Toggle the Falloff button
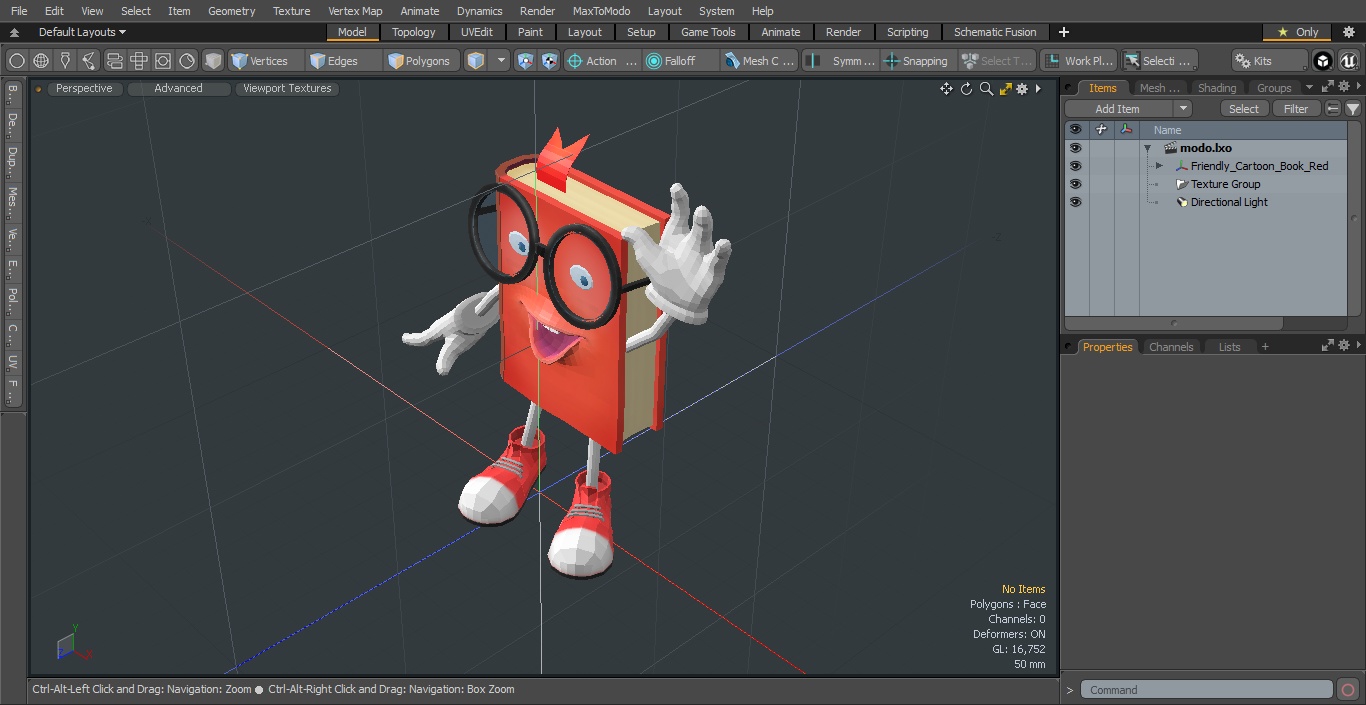The image size is (1366, 705). pyautogui.click(x=681, y=61)
